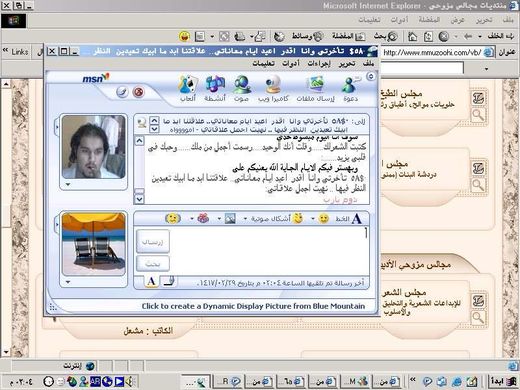Click the send (إرسال) button
Image resolution: width=520 pixels, height=390 pixels.
click(153, 241)
